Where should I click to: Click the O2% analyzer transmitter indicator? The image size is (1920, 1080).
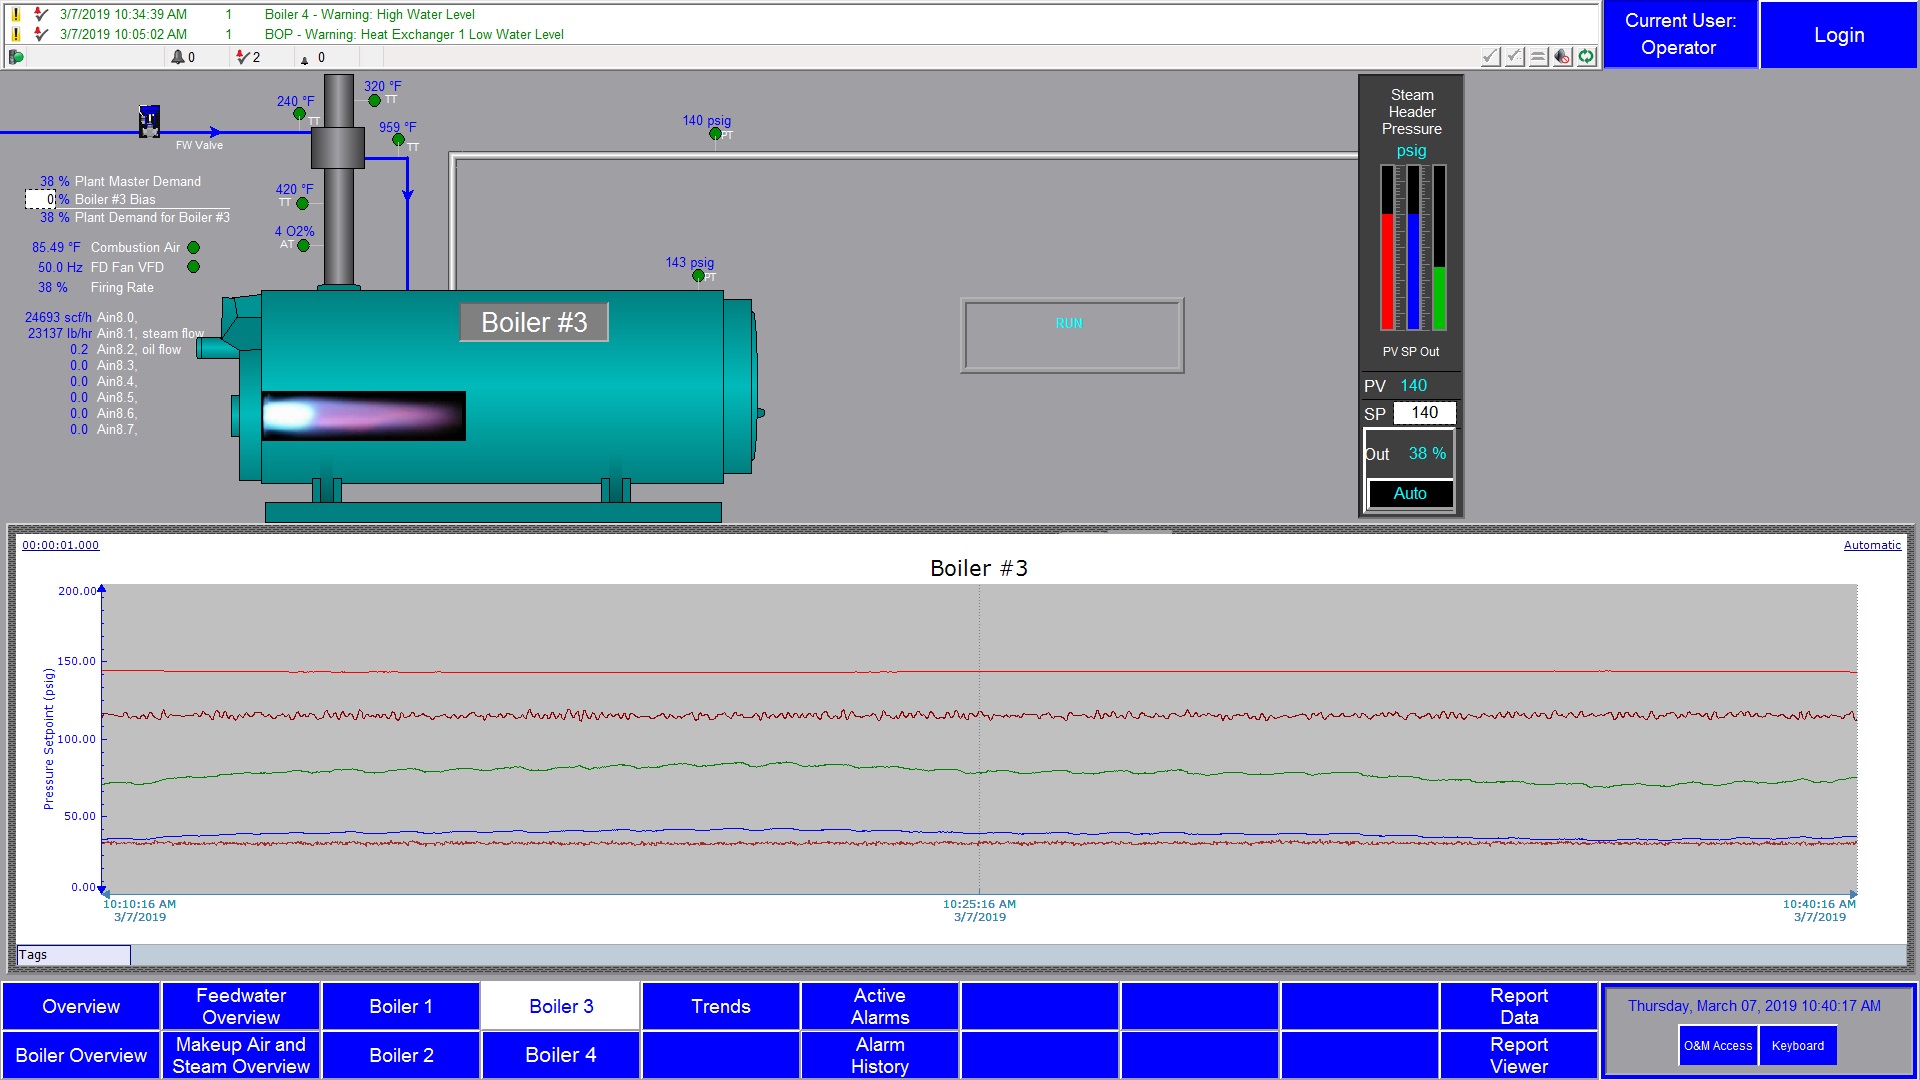coord(303,246)
